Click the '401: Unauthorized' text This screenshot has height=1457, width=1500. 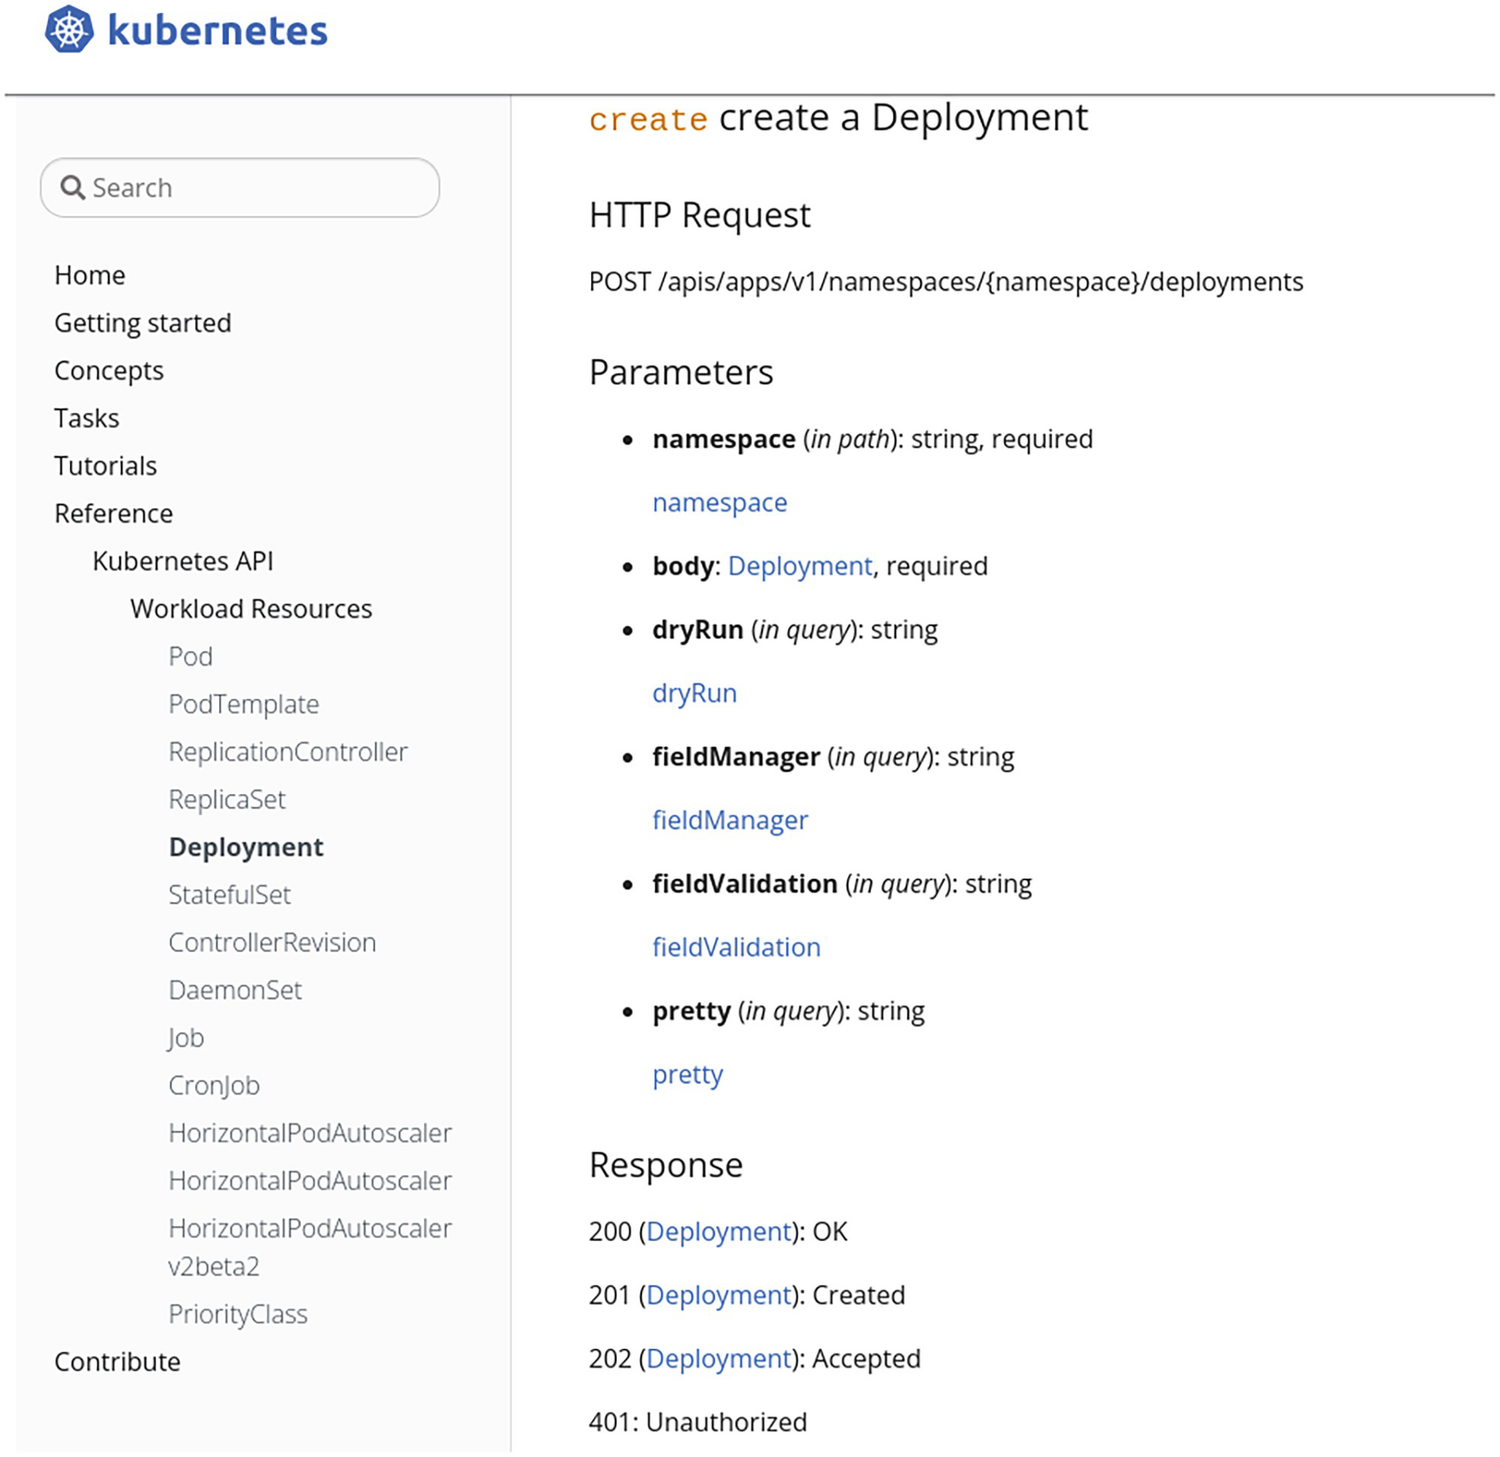tap(698, 1422)
